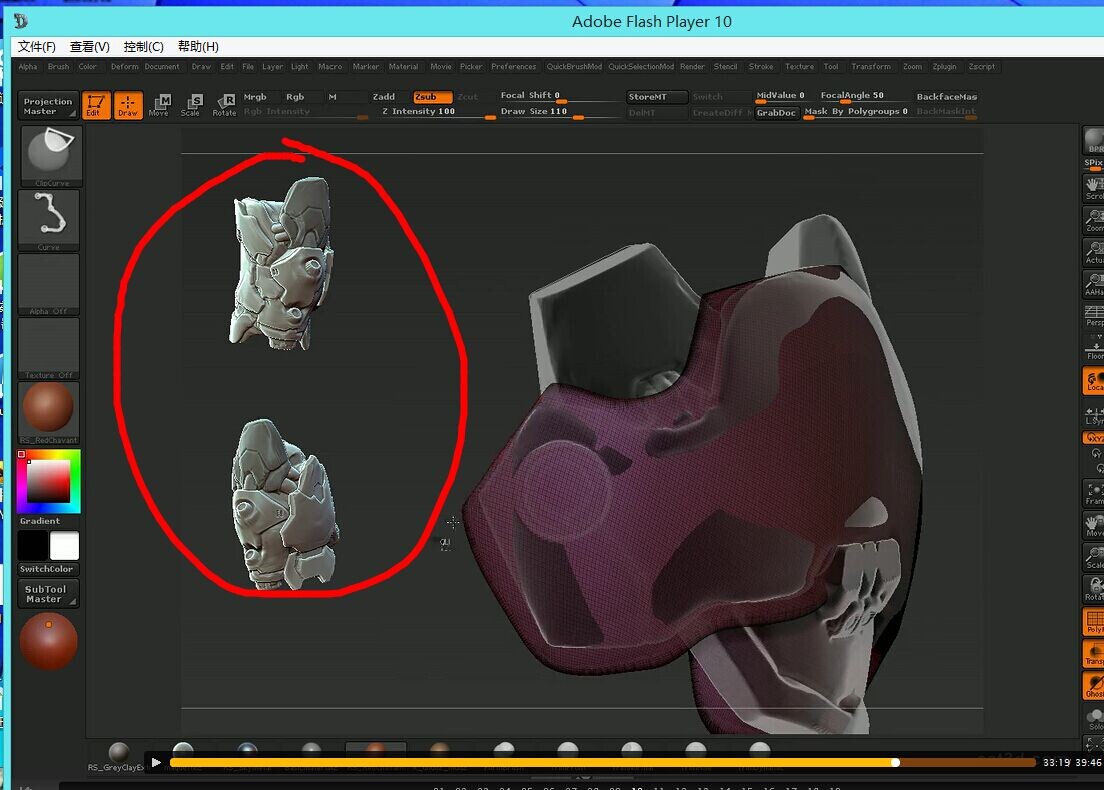Open the Alpha palette menu
The width and height of the screenshot is (1104, 790).
[x=28, y=67]
